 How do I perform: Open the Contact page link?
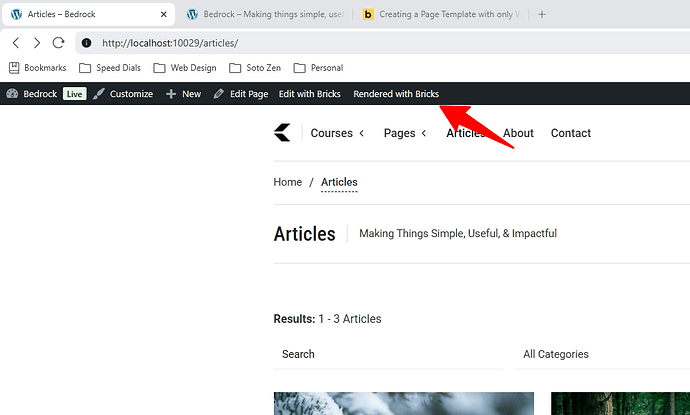click(571, 133)
